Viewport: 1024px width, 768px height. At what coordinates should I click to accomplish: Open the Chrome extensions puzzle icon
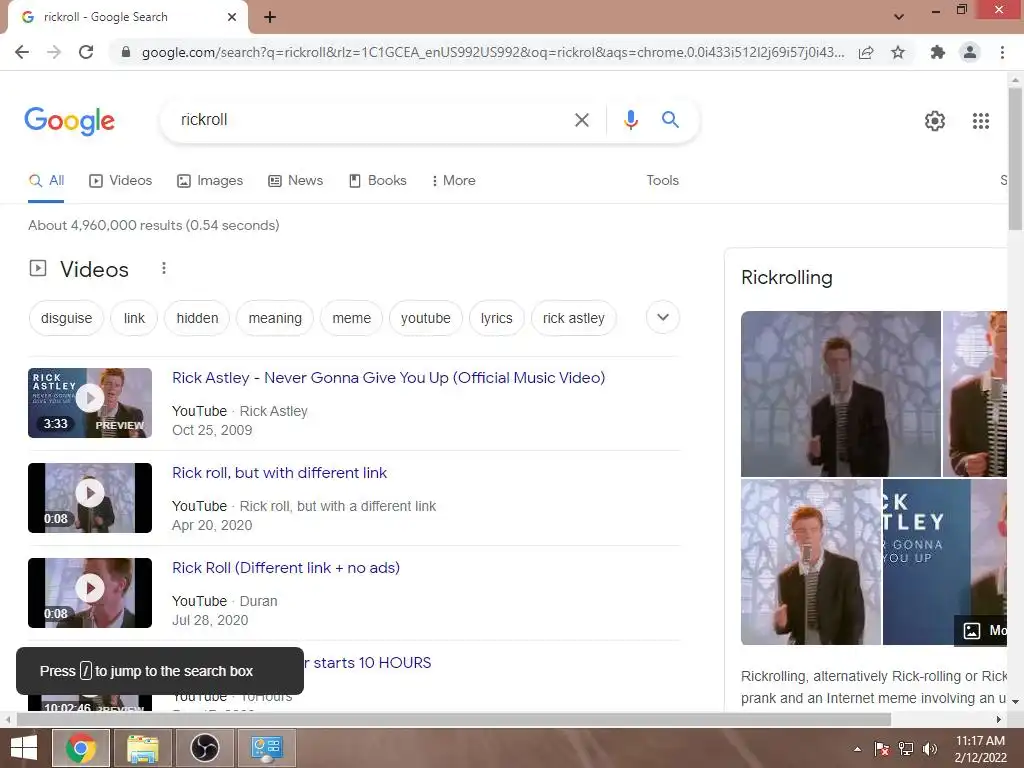pos(937,52)
